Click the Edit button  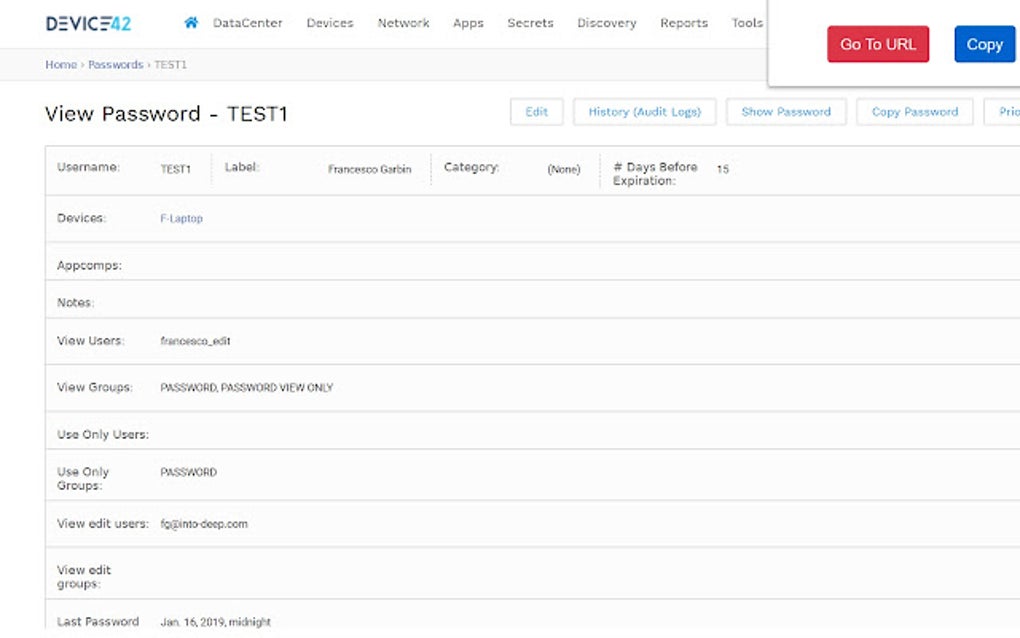click(537, 112)
